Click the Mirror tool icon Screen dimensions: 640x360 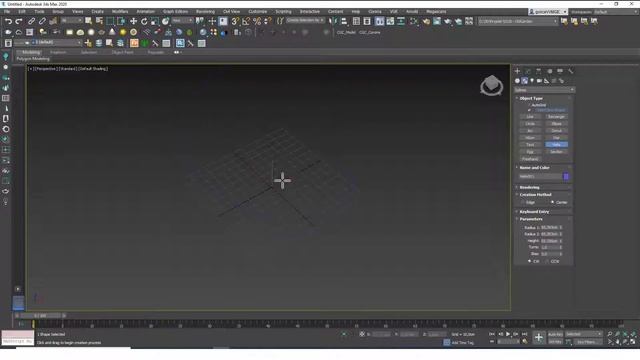click(333, 21)
